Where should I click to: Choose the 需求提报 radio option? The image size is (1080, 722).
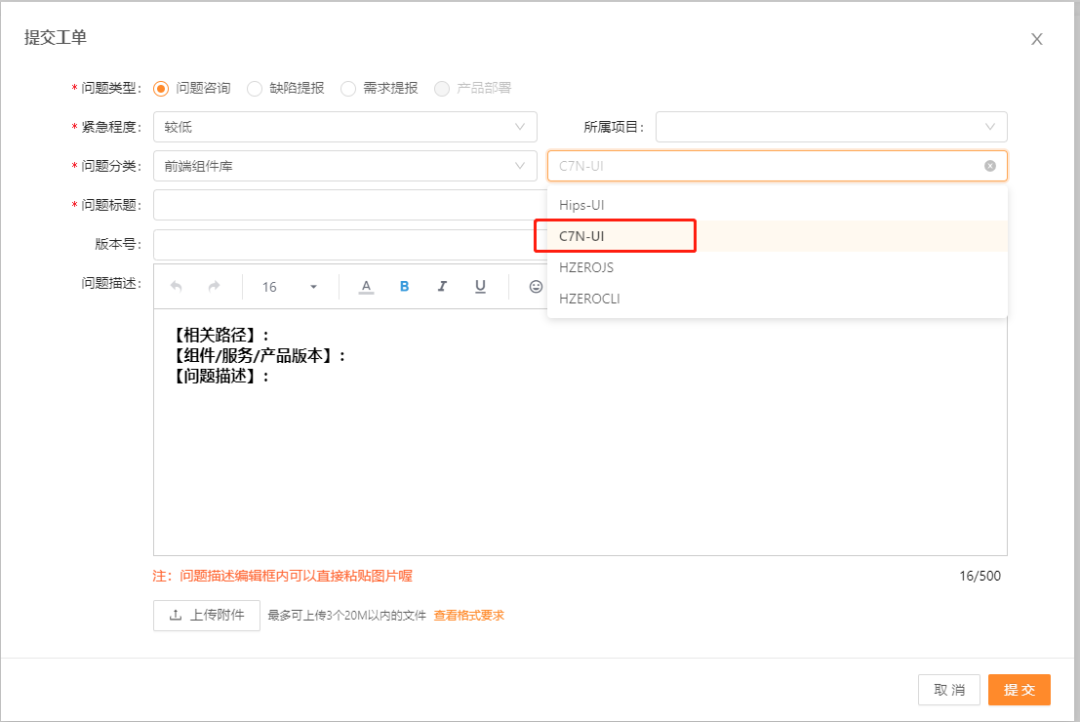(x=348, y=88)
